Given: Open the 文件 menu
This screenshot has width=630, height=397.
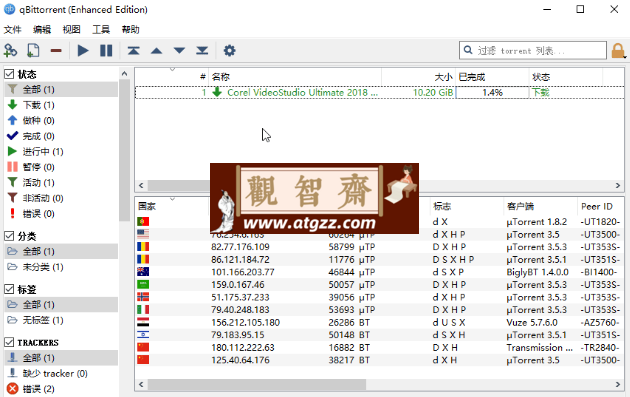Looking at the screenshot, I should point(12,29).
